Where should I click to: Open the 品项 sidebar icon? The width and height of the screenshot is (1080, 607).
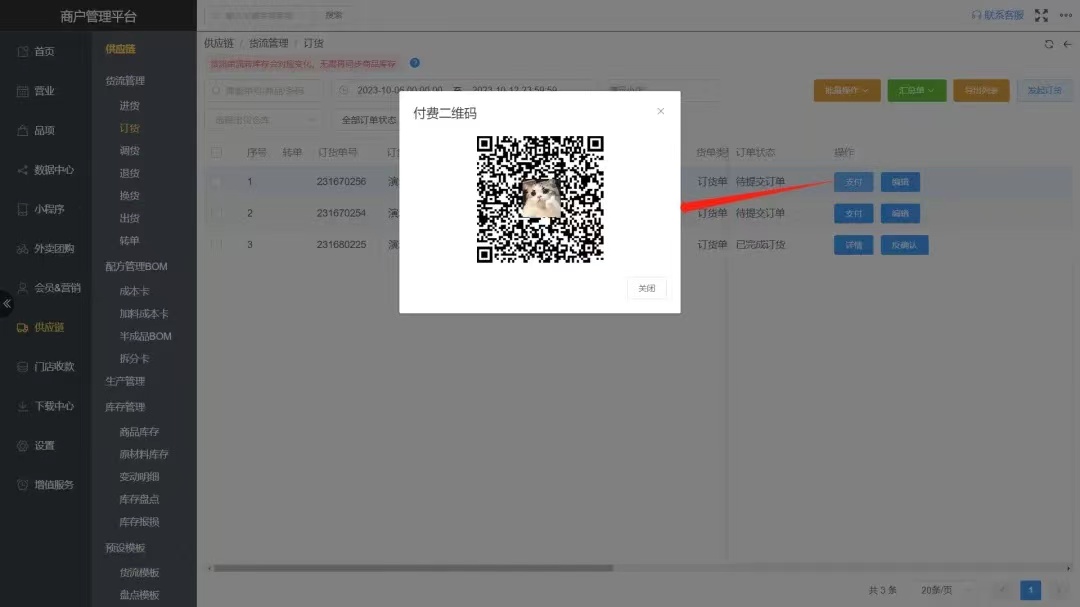23,130
